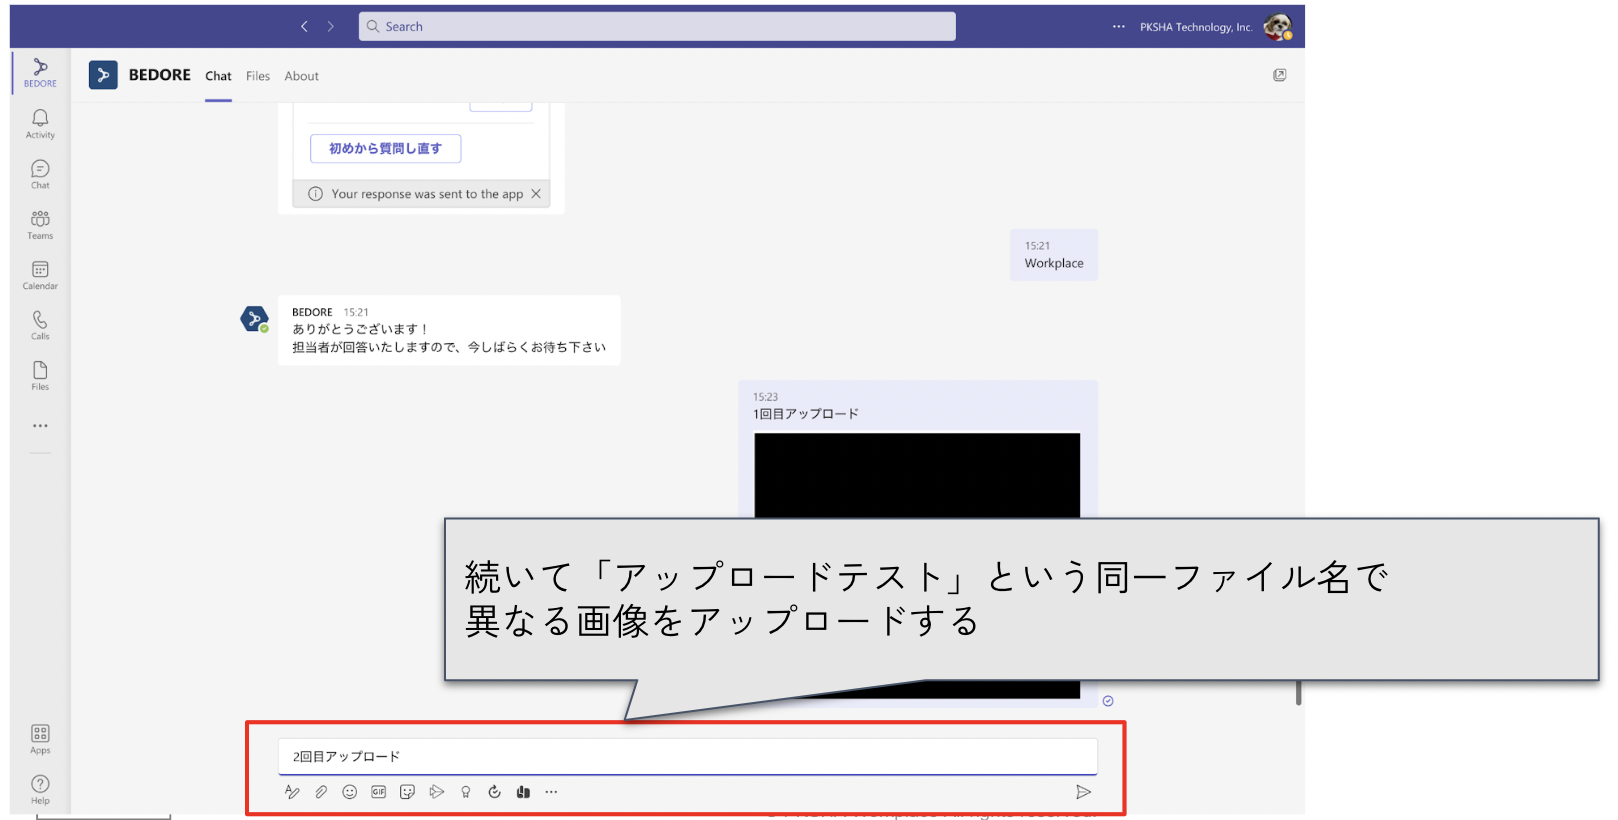Open more messaging extensions ellipsis
This screenshot has height=820, width=1618.
551,792
